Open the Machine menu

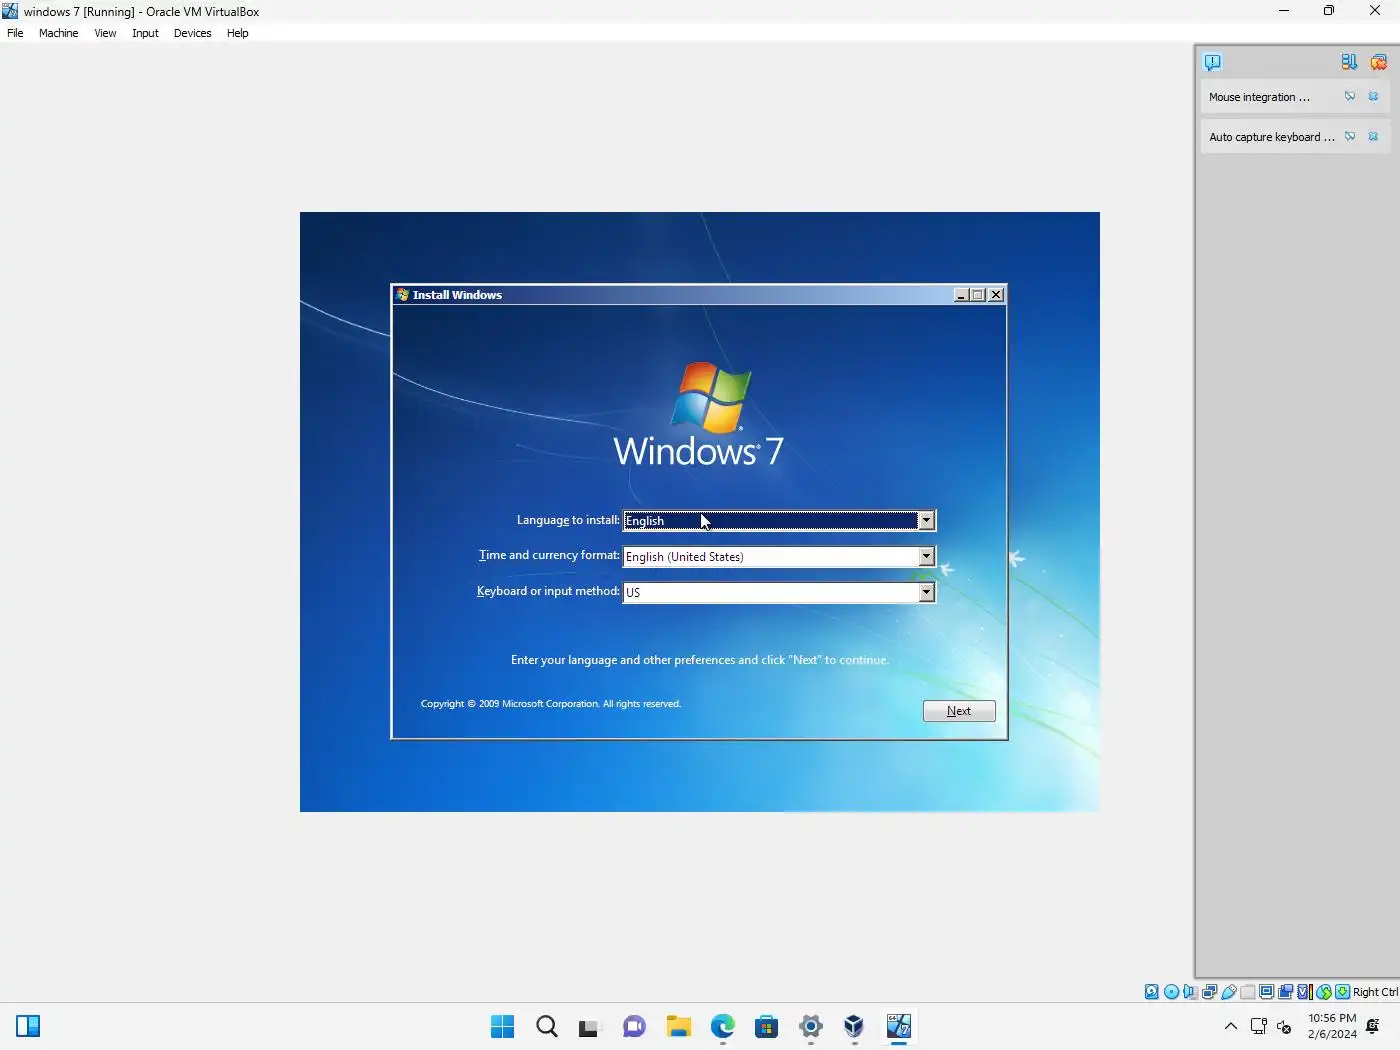pos(58,33)
